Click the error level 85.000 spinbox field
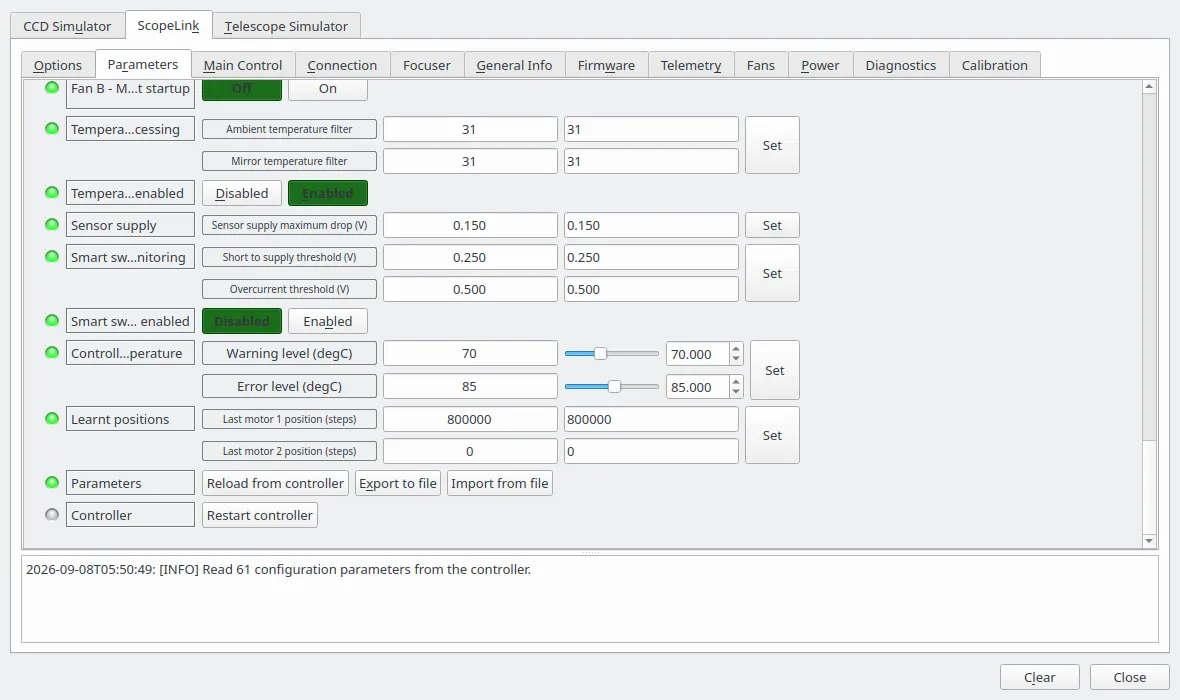This screenshot has height=700, width=1180. [698, 387]
